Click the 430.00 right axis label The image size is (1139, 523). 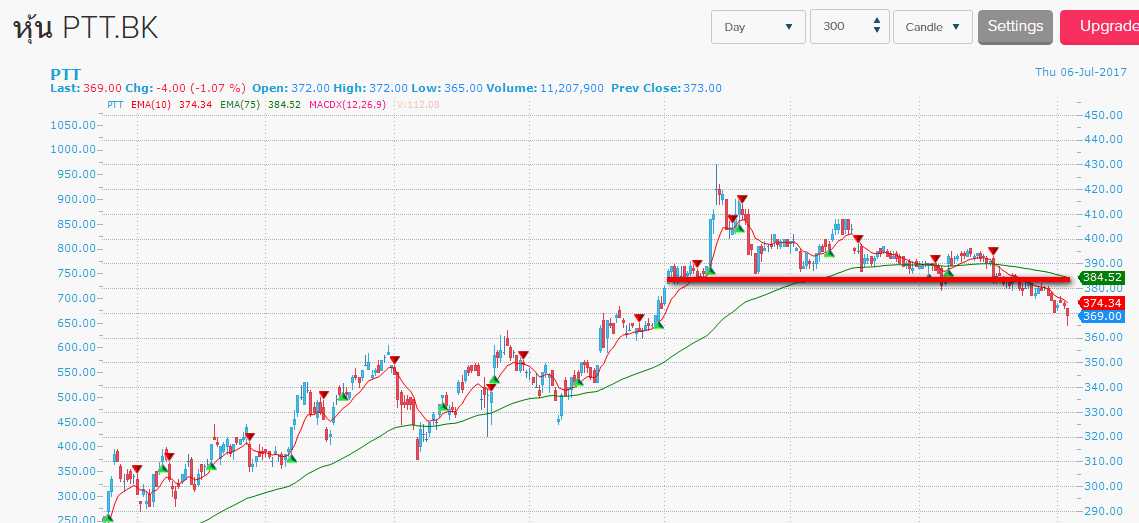point(1103,164)
